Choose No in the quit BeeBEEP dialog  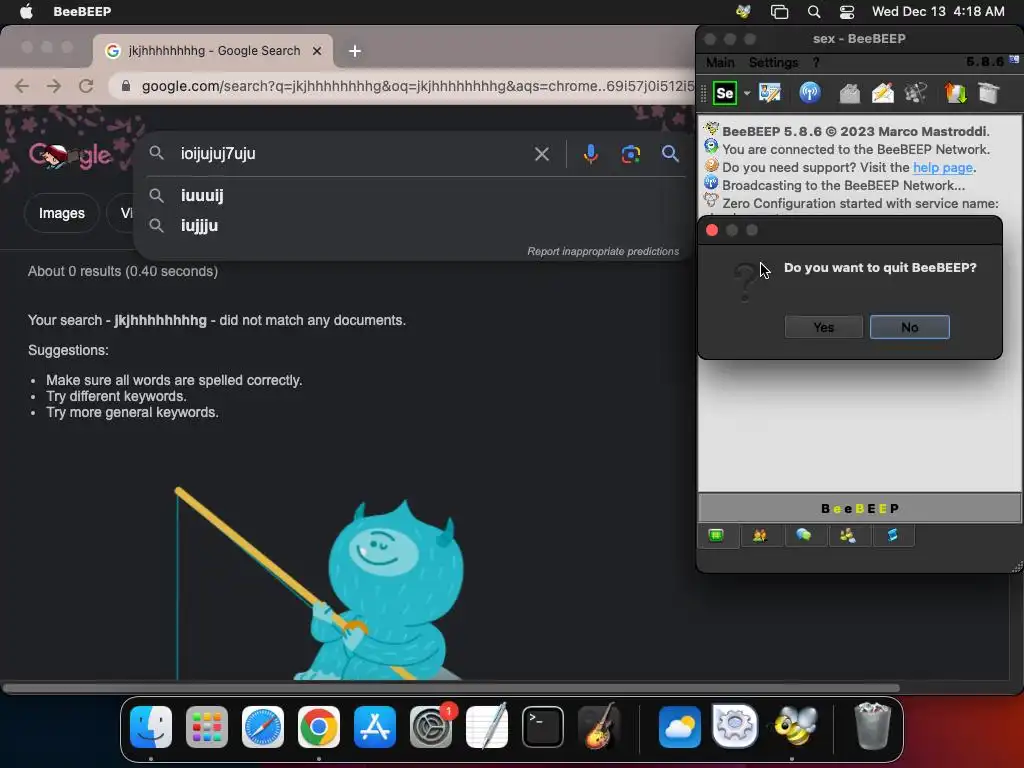click(910, 327)
